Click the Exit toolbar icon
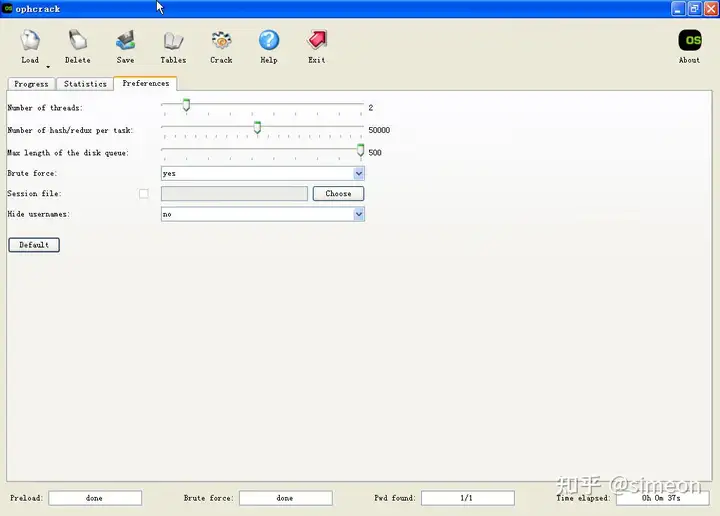This screenshot has width=720, height=516. click(317, 40)
